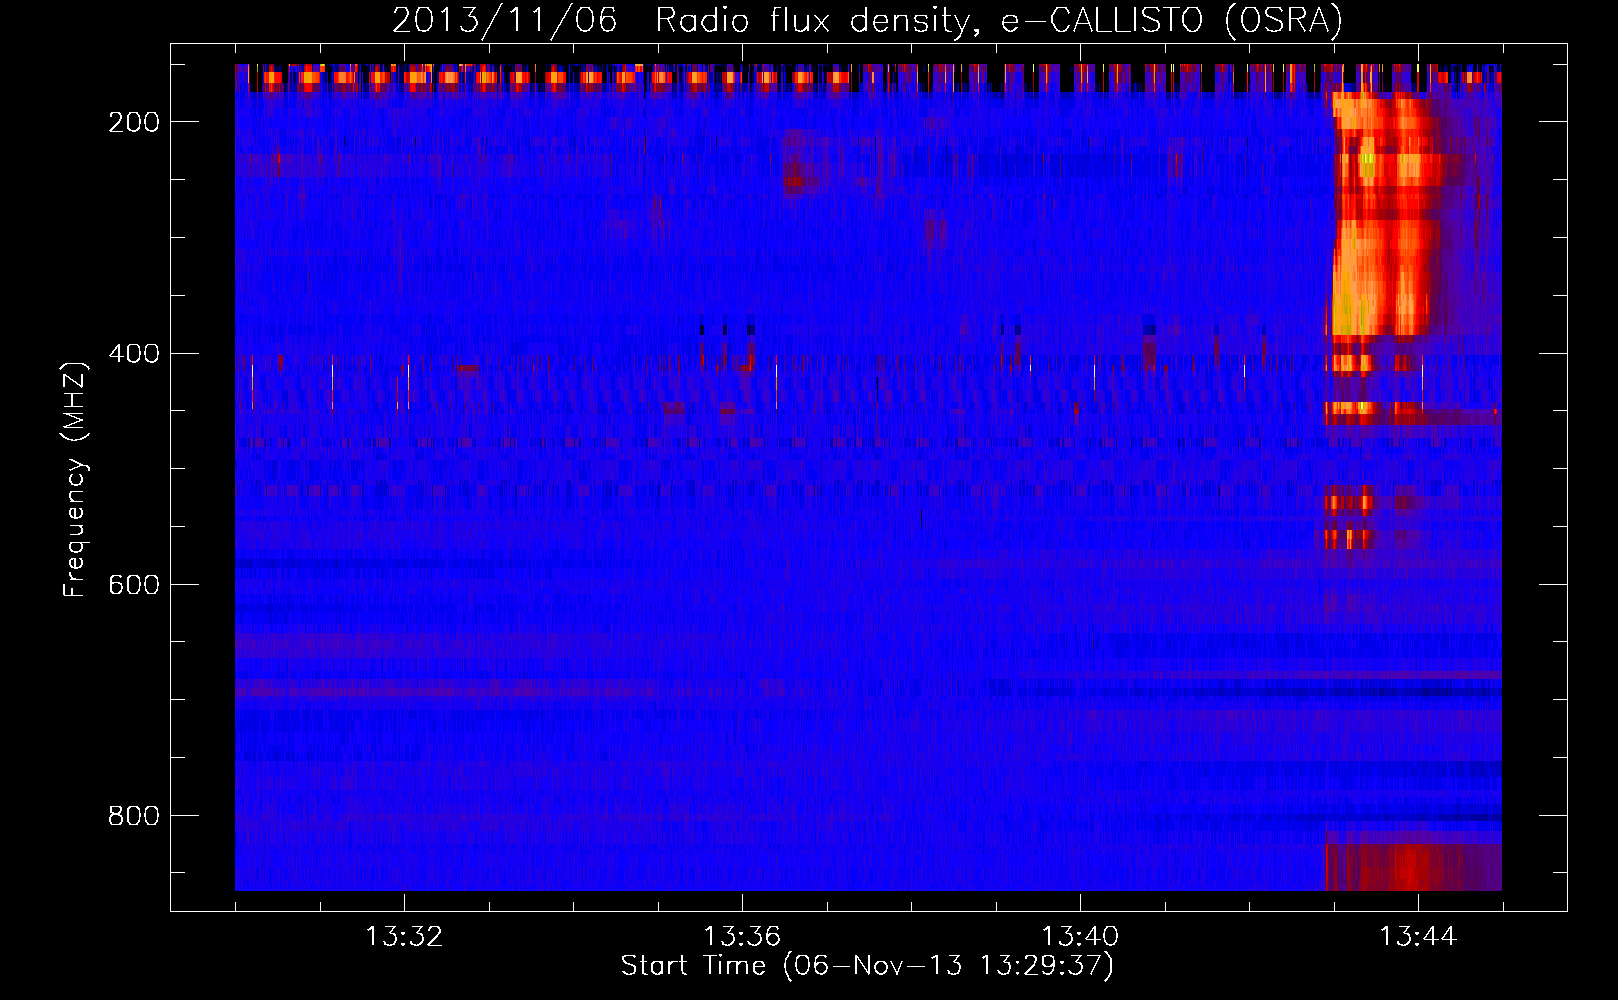1618x1000 pixels.
Task: Click the red emission patch at spectrogram bottom right
Action: (1412, 867)
